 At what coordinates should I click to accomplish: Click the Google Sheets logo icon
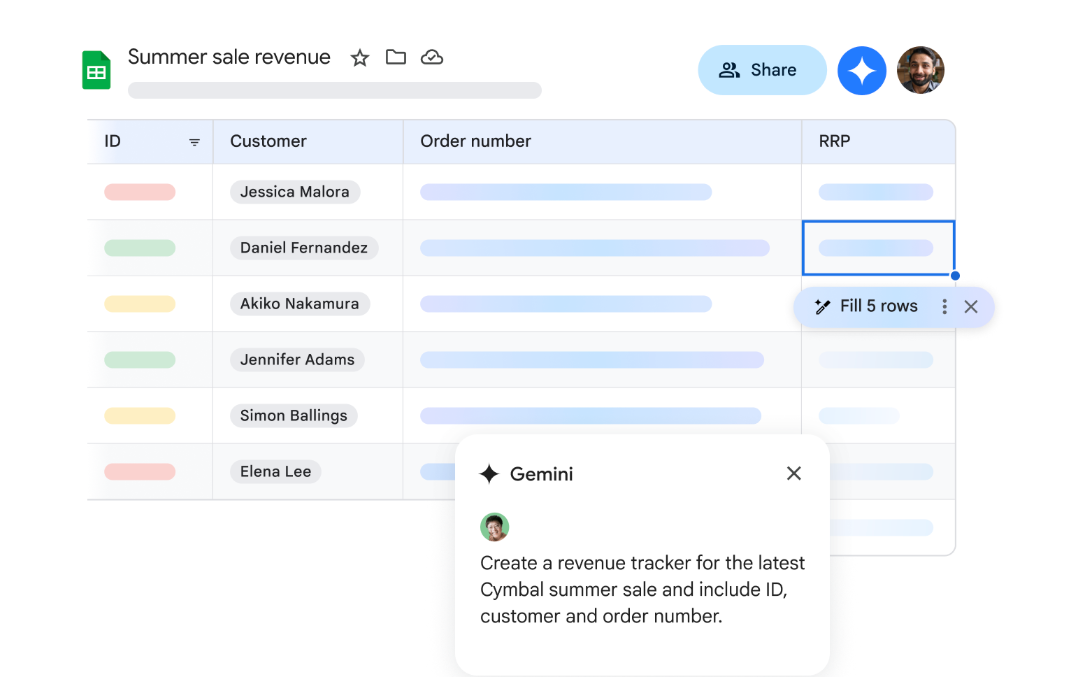(96, 70)
